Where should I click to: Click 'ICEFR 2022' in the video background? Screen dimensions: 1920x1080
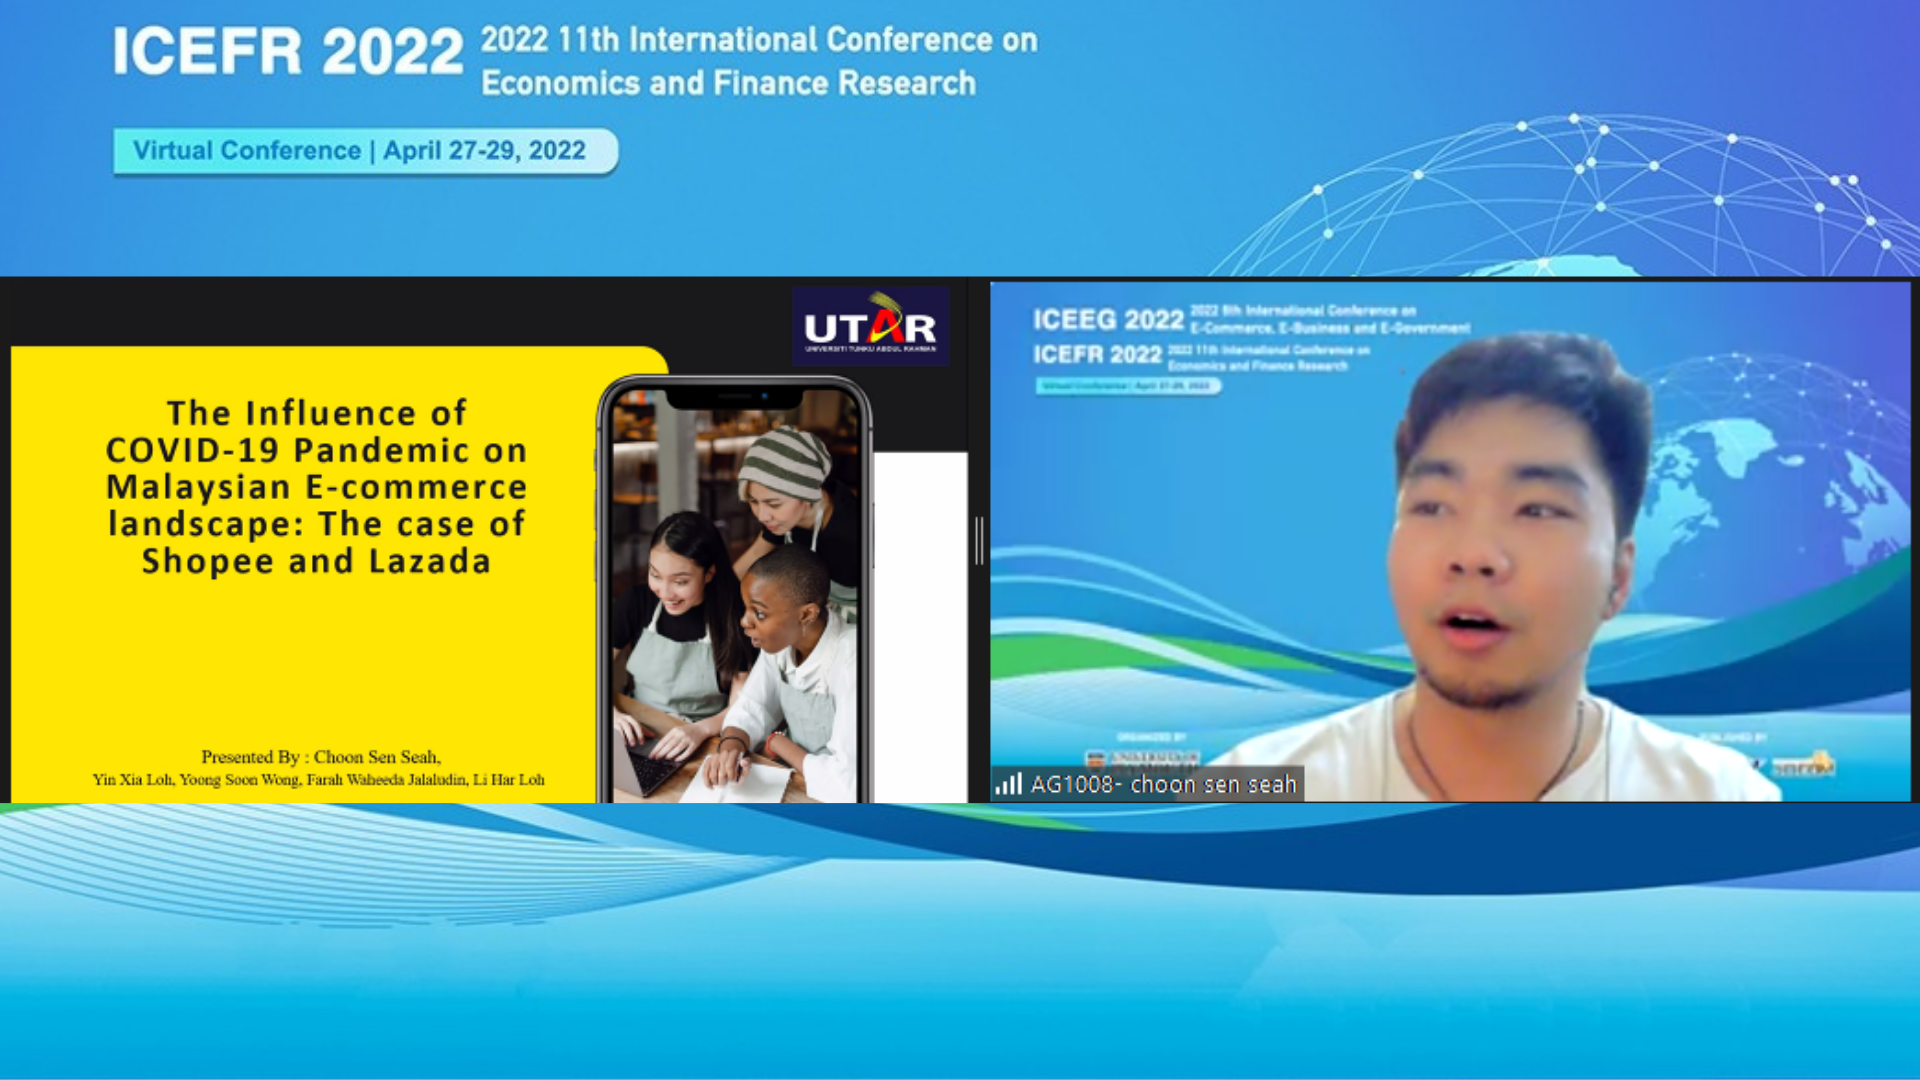tap(1097, 355)
